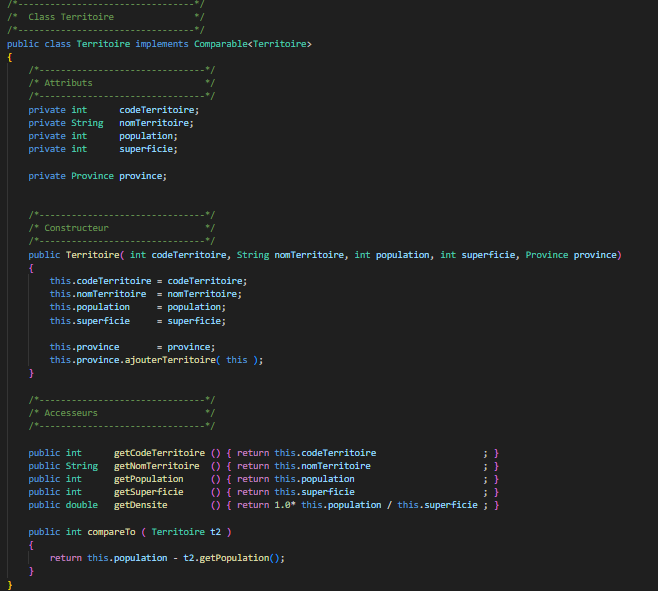Screen dimensions: 658x591
Task: Click the "Province province" constructor parameter
Action: pos(572,255)
